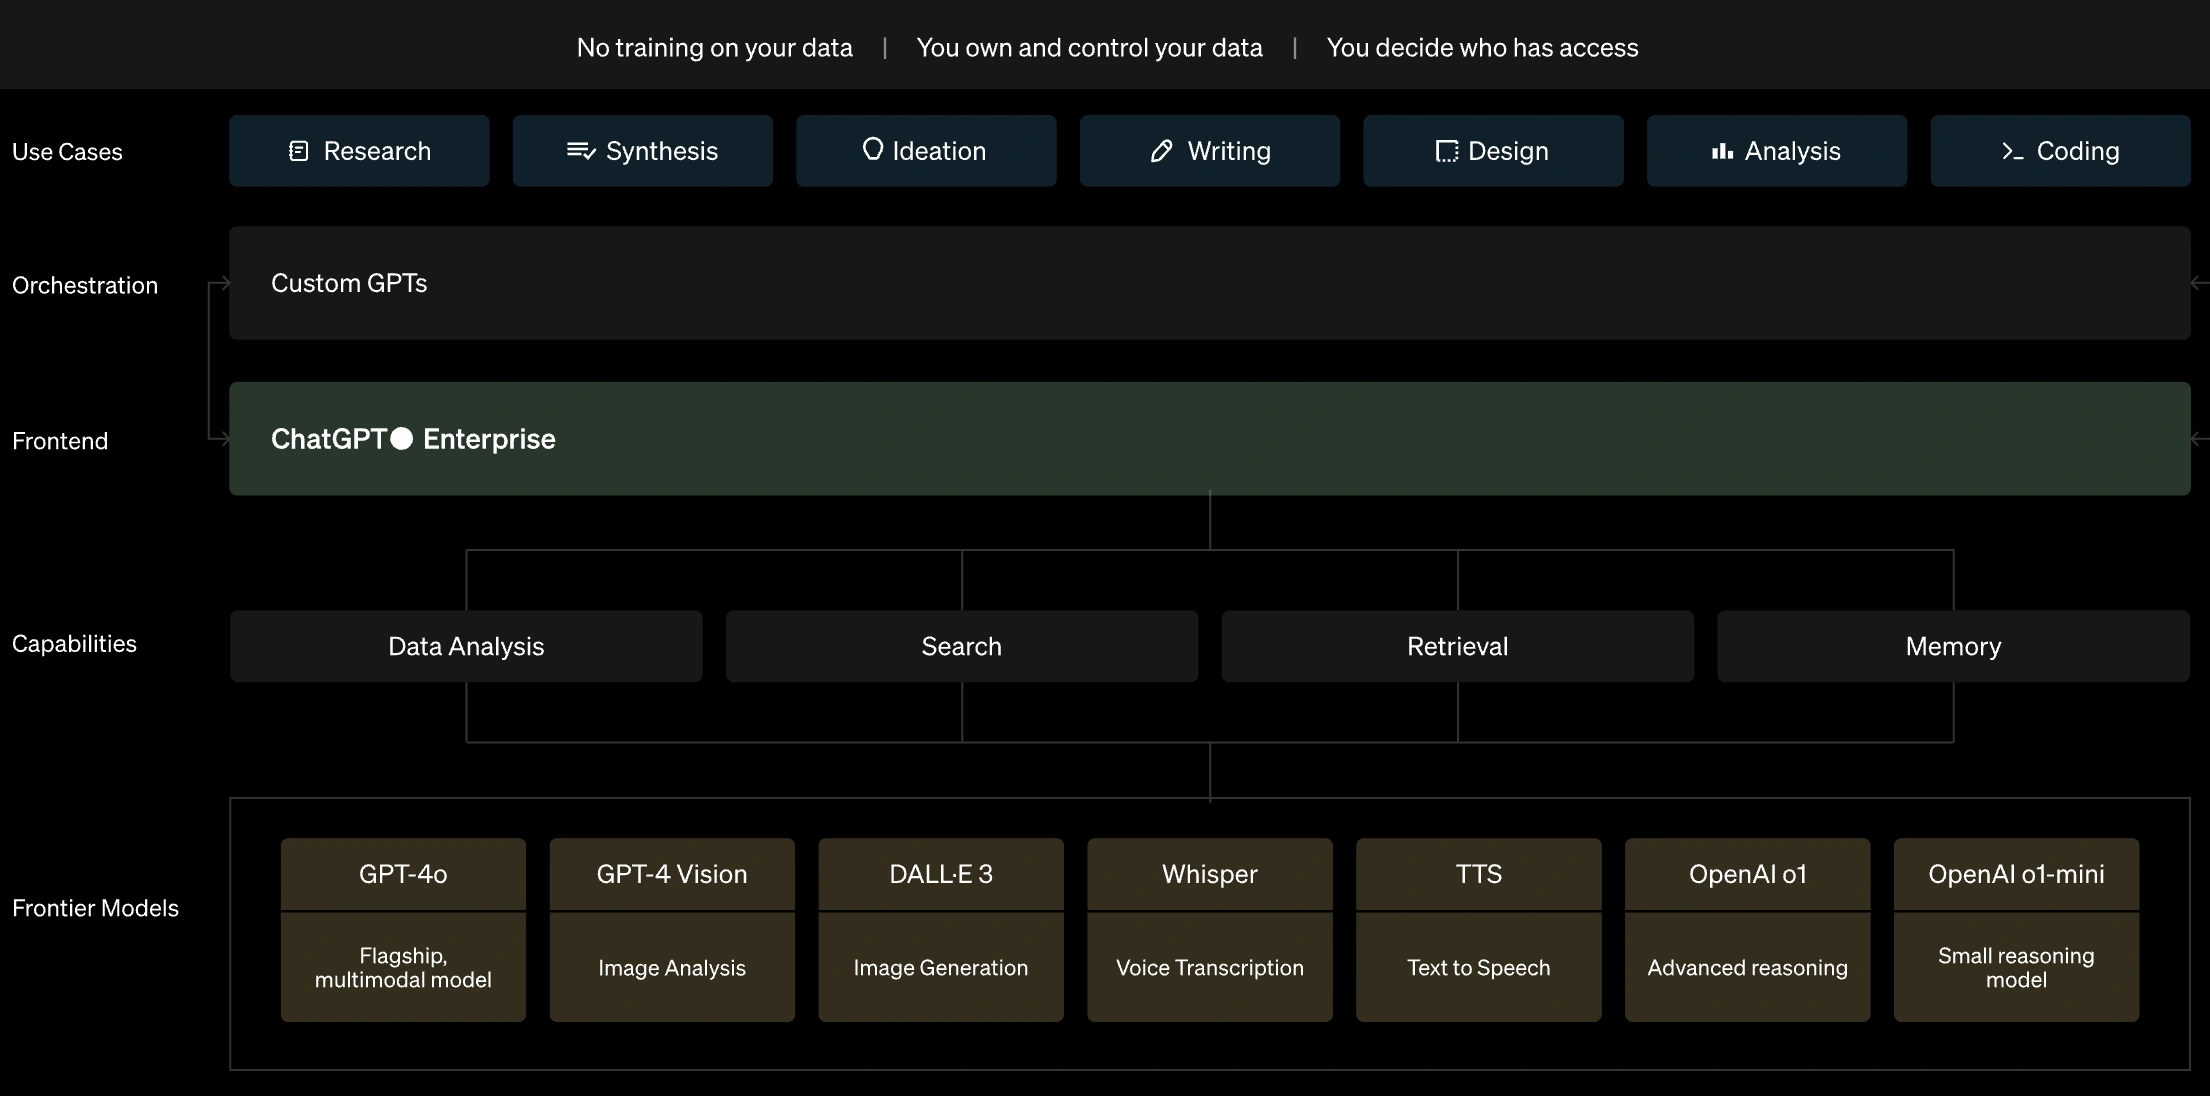Click the Coding terminal prompt icon
The image size is (2210, 1096).
tap(2013, 151)
